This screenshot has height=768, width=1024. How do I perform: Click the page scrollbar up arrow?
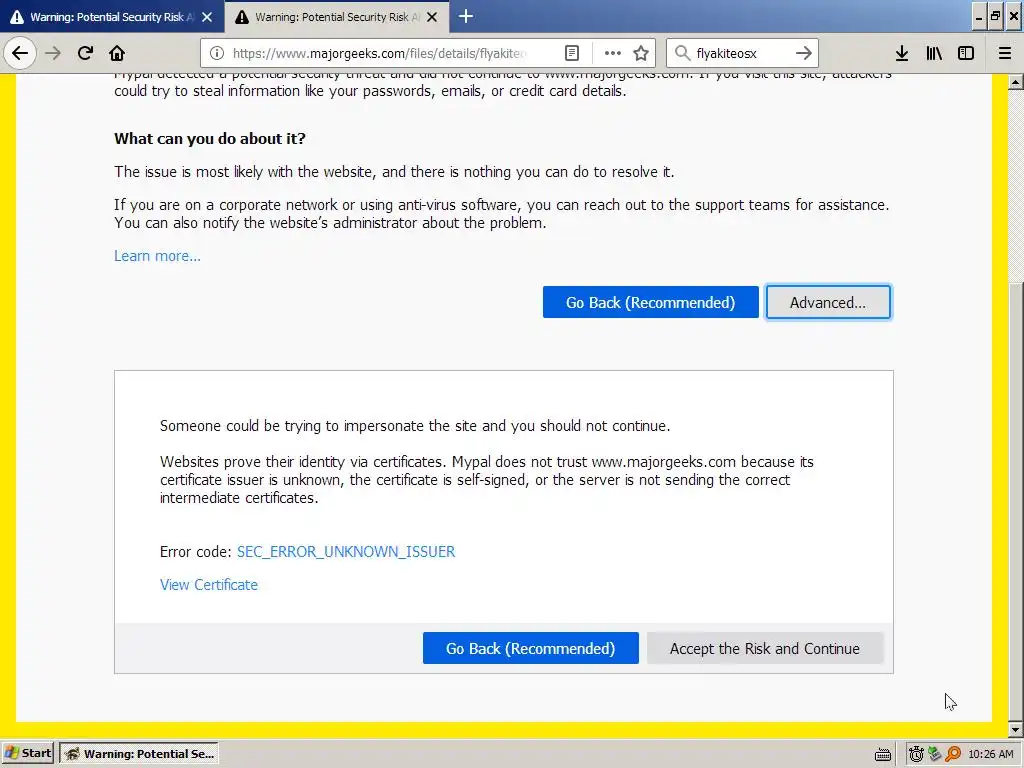coord(1016,82)
